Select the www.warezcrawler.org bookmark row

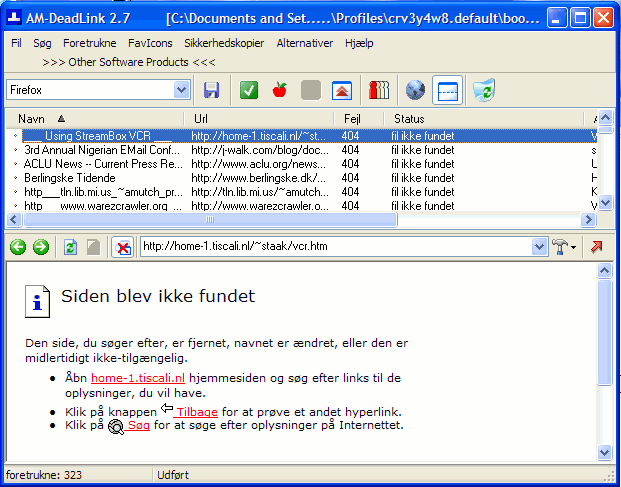point(301,205)
